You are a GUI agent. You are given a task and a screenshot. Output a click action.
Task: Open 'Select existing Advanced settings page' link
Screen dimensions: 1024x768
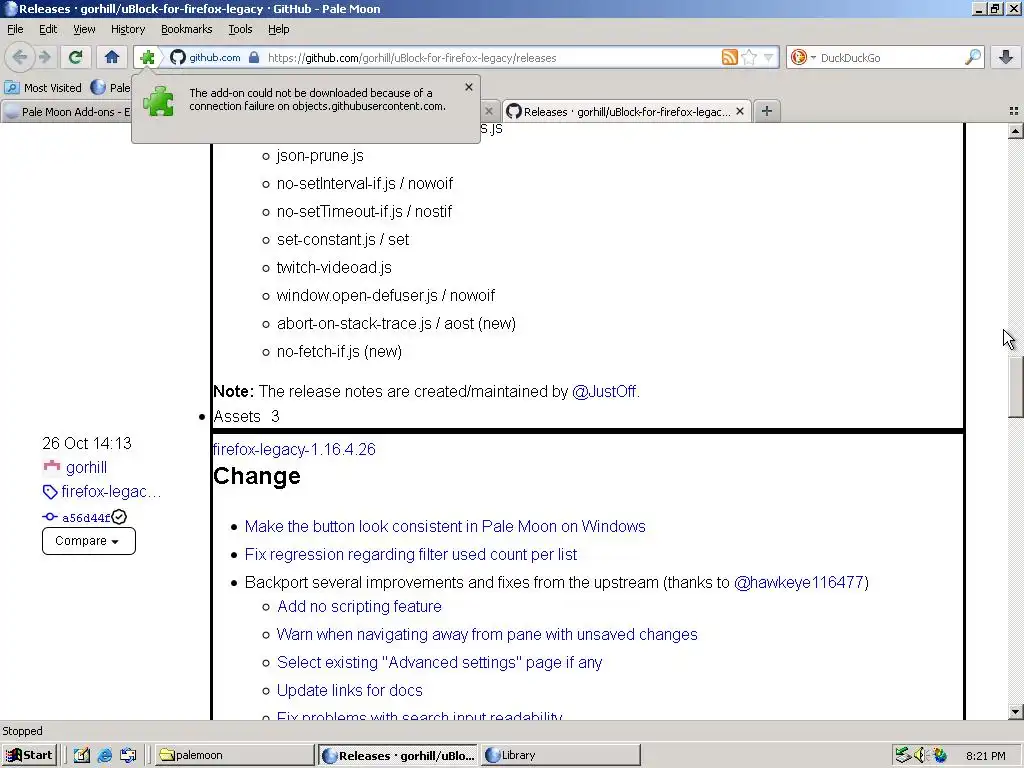click(x=440, y=663)
